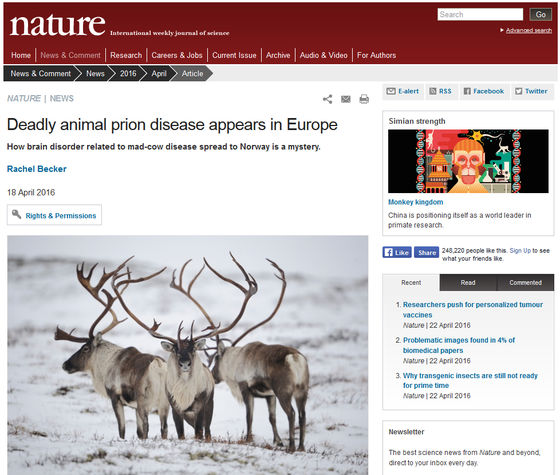Open Nature's Twitter page link
The width and height of the screenshot is (560, 475).
pos(532,91)
